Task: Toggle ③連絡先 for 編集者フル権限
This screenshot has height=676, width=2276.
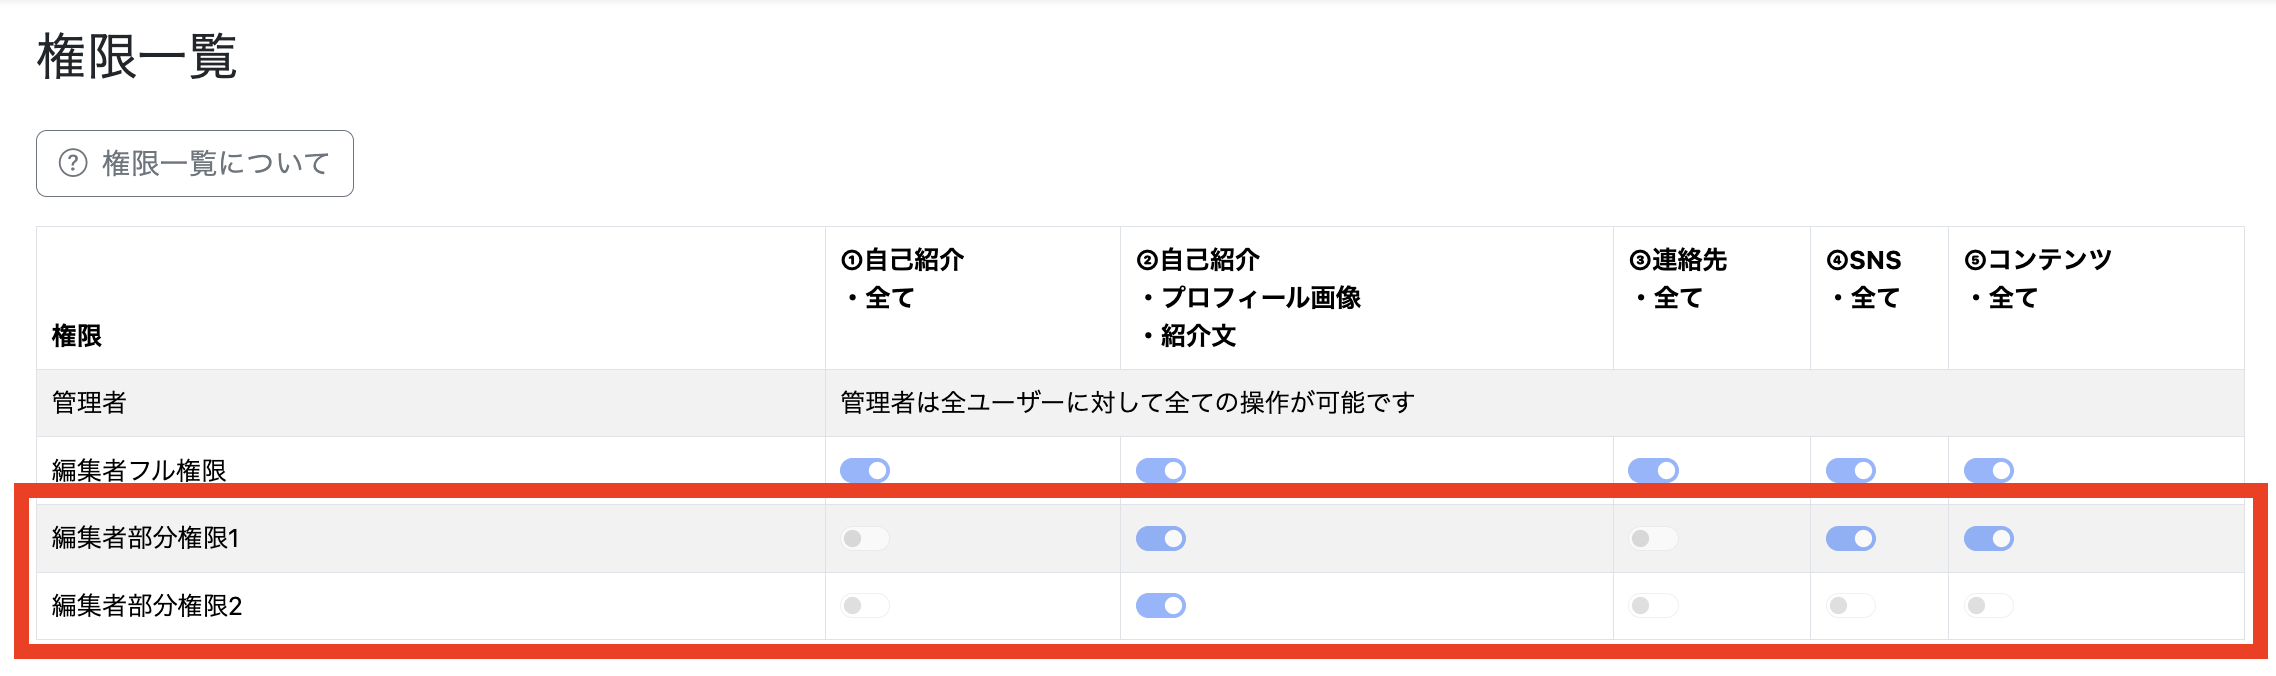Action: click(1653, 470)
